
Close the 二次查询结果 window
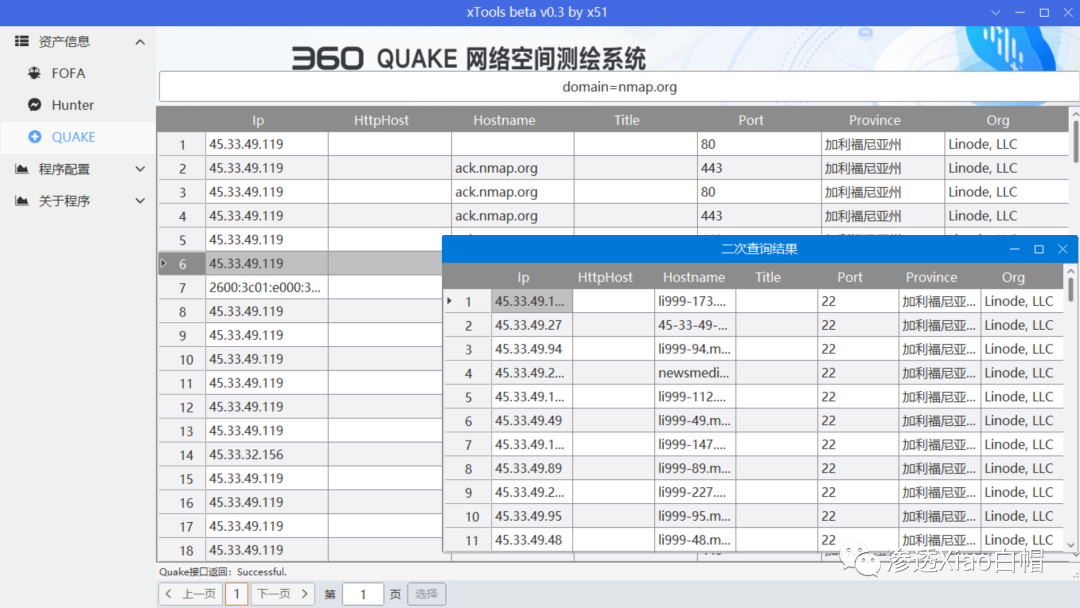[x=1063, y=249]
